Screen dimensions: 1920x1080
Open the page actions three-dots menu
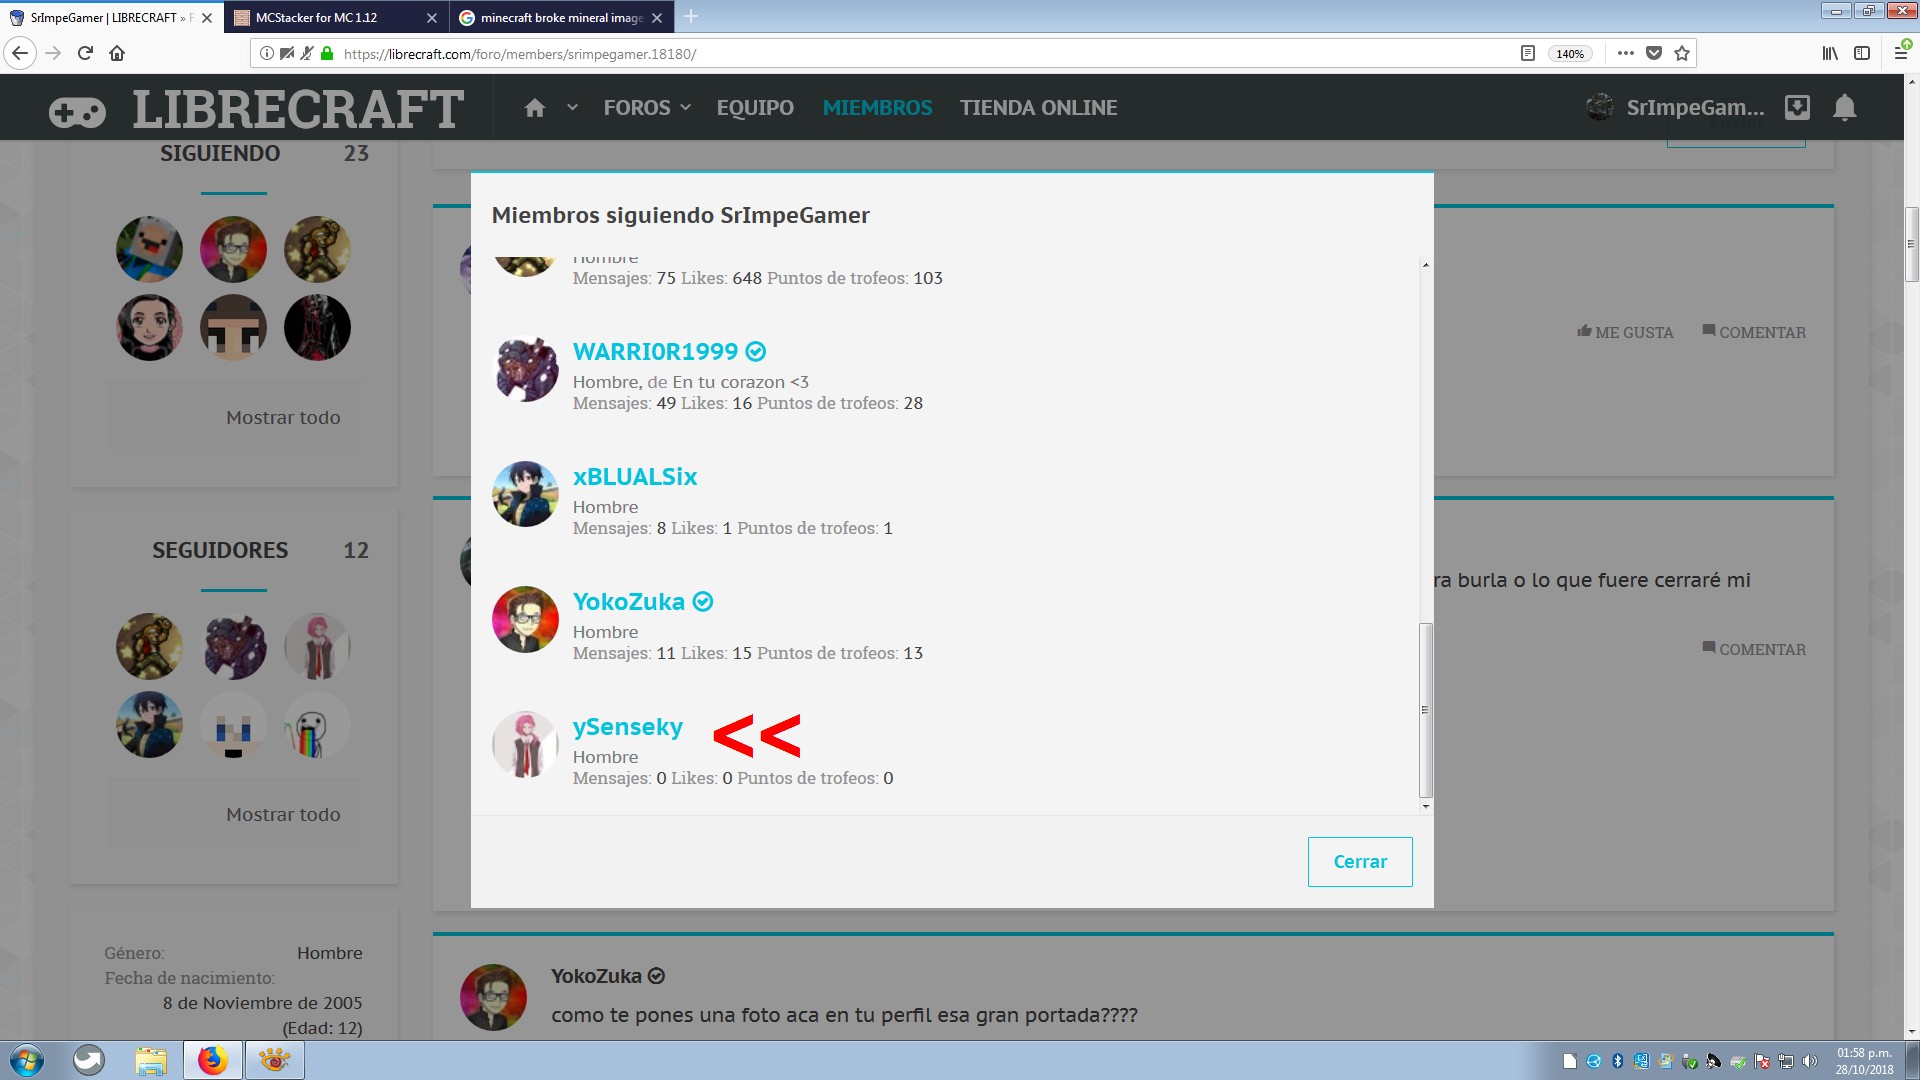click(1626, 53)
